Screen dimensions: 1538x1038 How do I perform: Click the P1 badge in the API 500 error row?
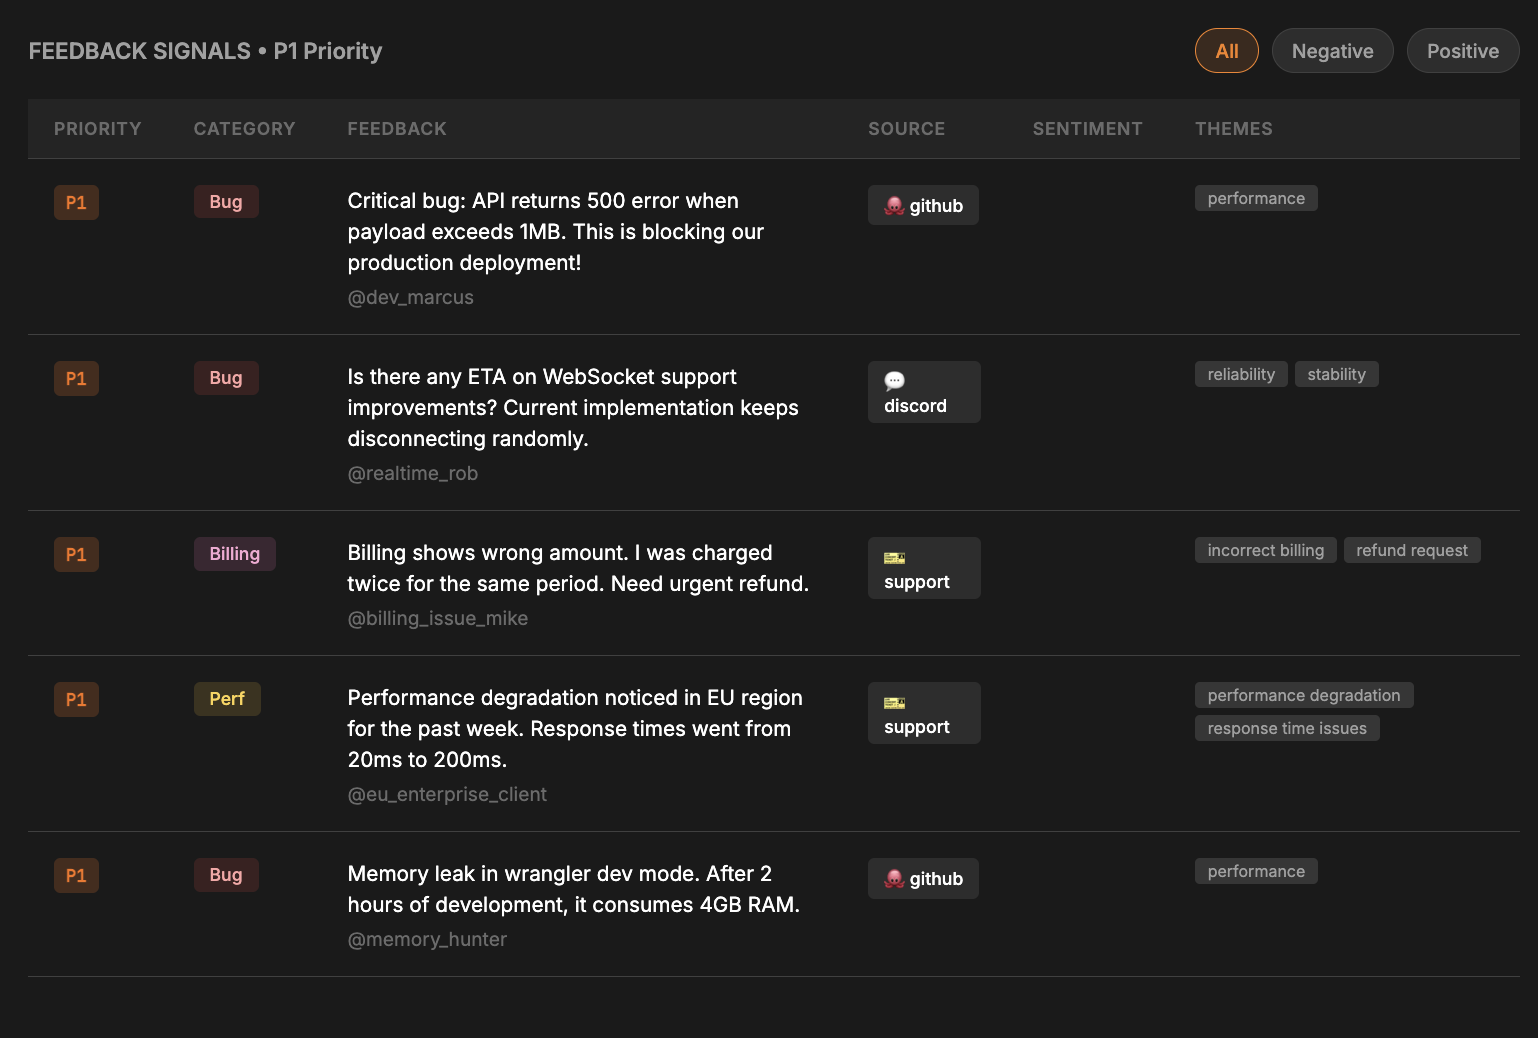(76, 203)
